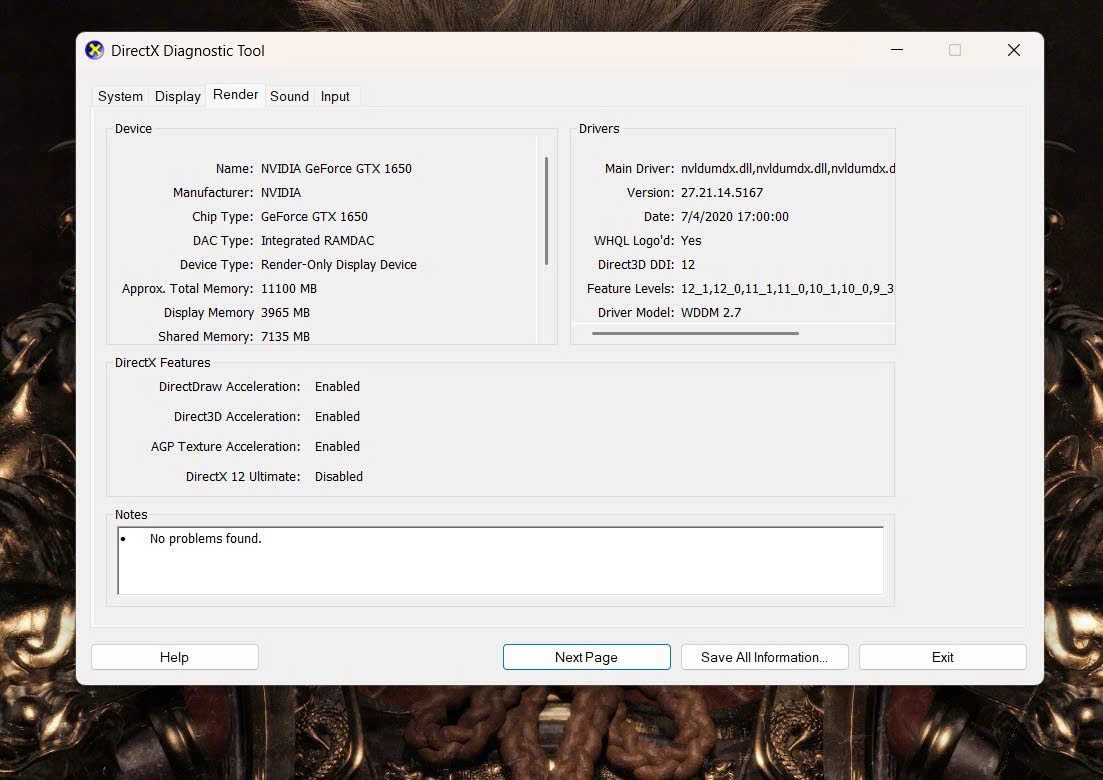Click the driver version 27.21.14.5167 text
The image size is (1103, 780).
[x=722, y=192]
